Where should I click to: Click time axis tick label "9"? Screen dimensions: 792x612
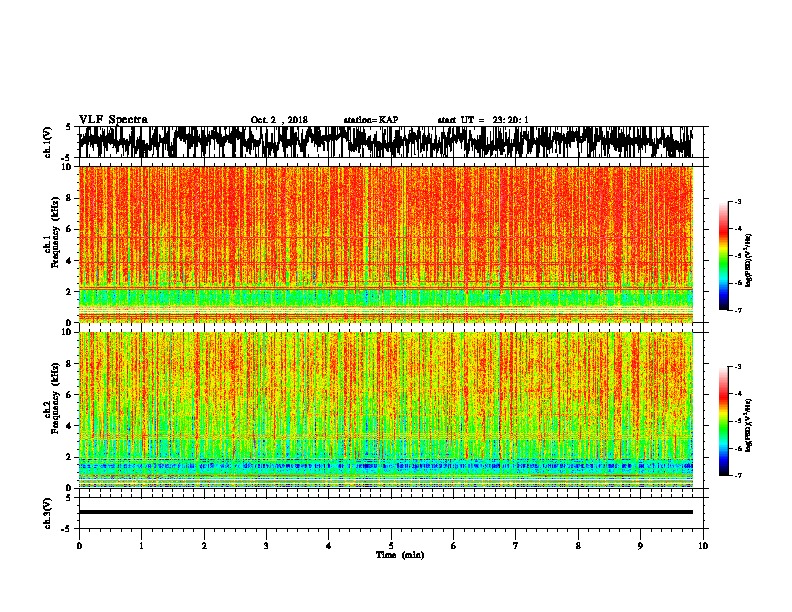pyautogui.click(x=640, y=546)
